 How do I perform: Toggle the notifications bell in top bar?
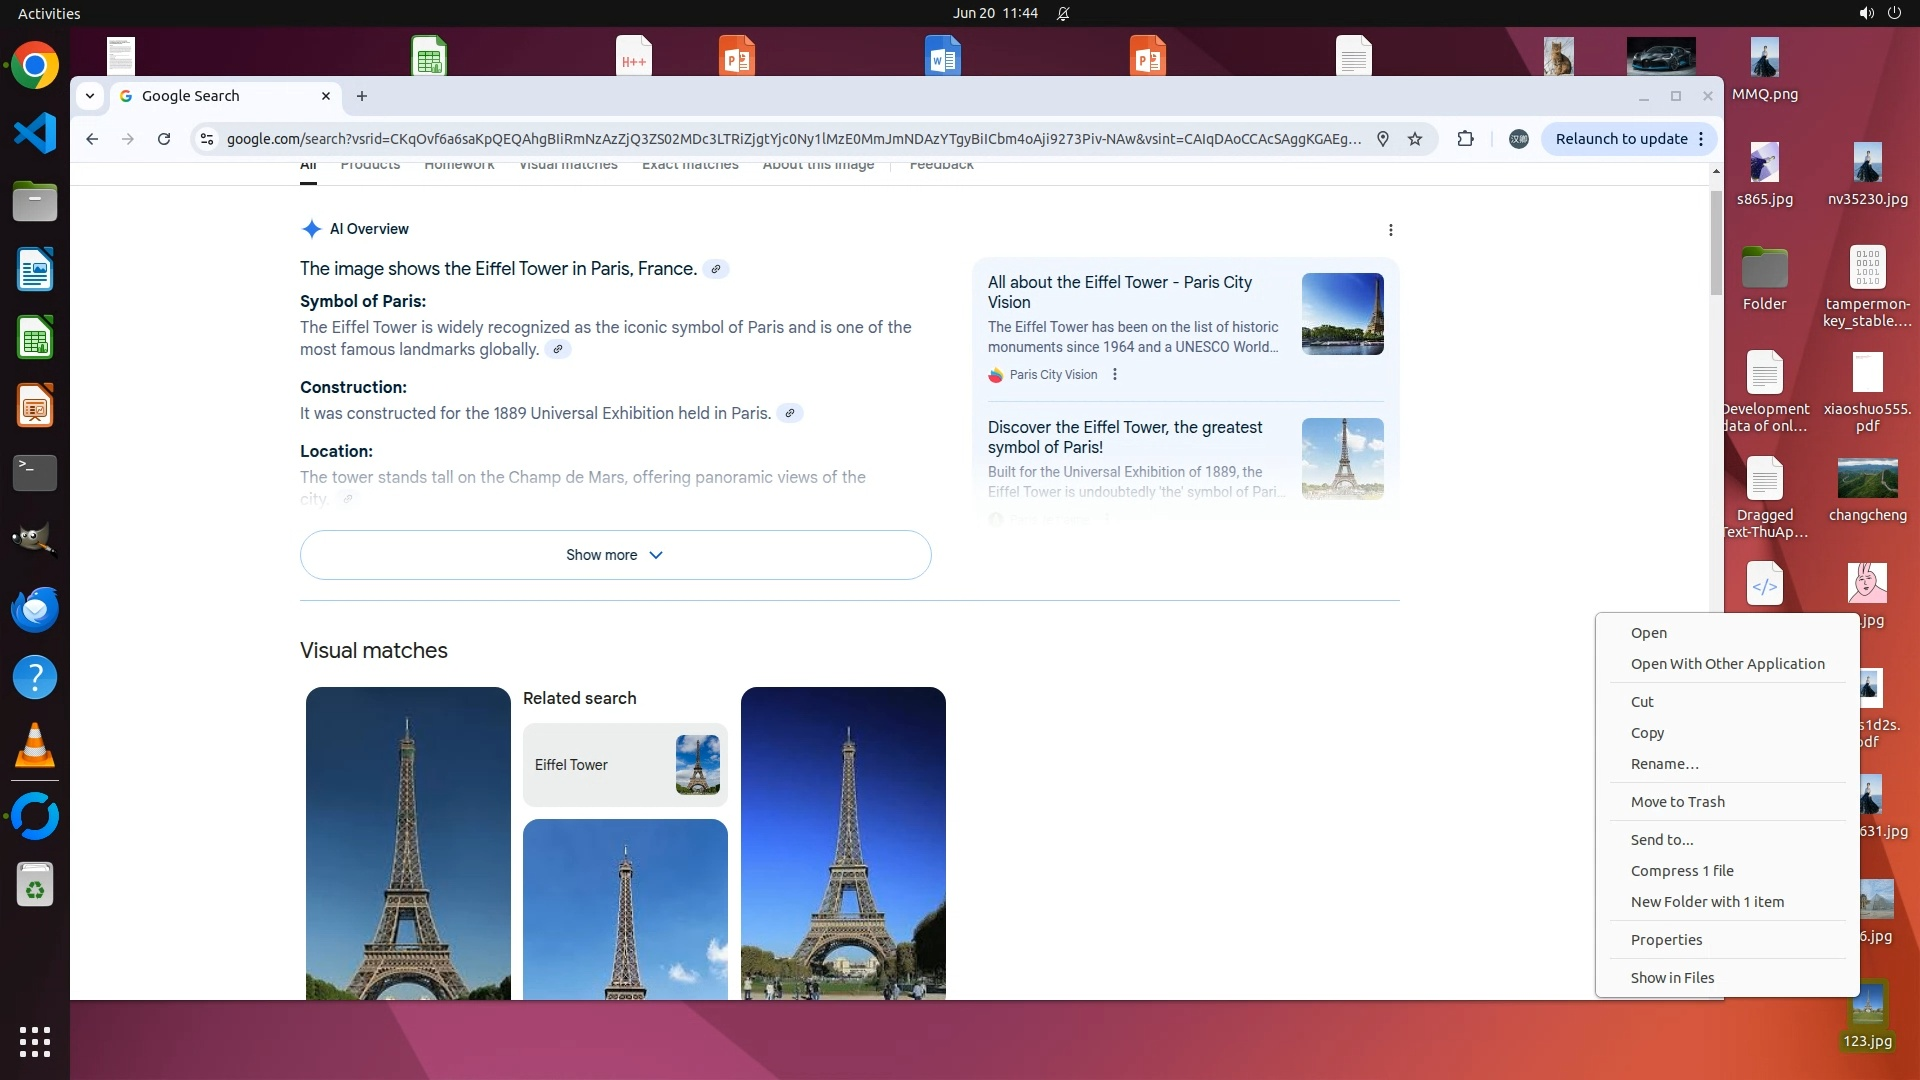[x=1063, y=13]
